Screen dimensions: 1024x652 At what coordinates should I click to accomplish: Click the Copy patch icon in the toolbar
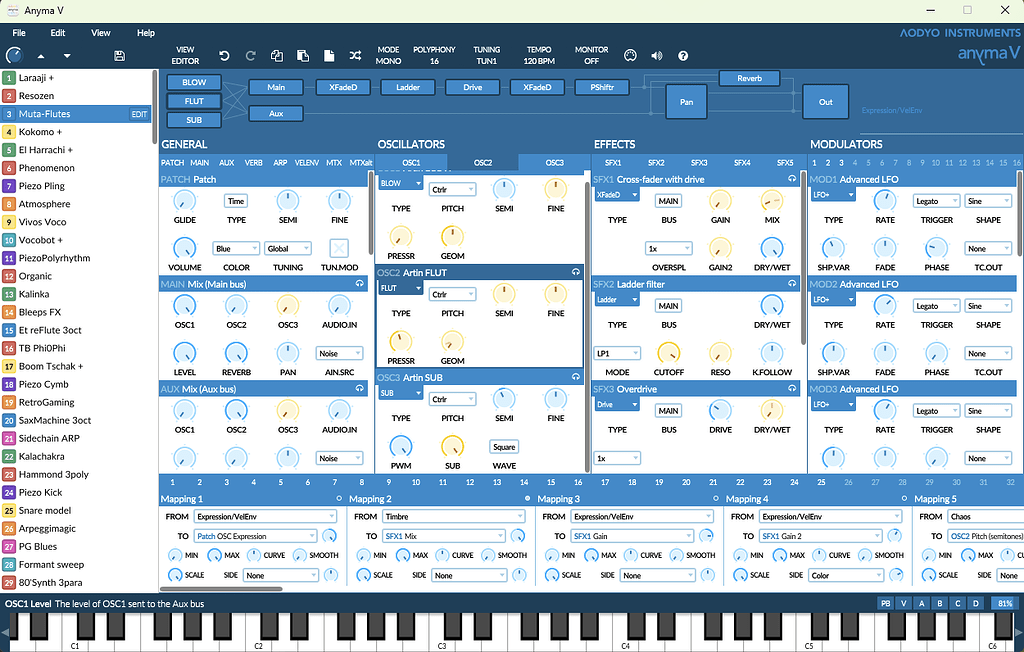[x=278, y=56]
